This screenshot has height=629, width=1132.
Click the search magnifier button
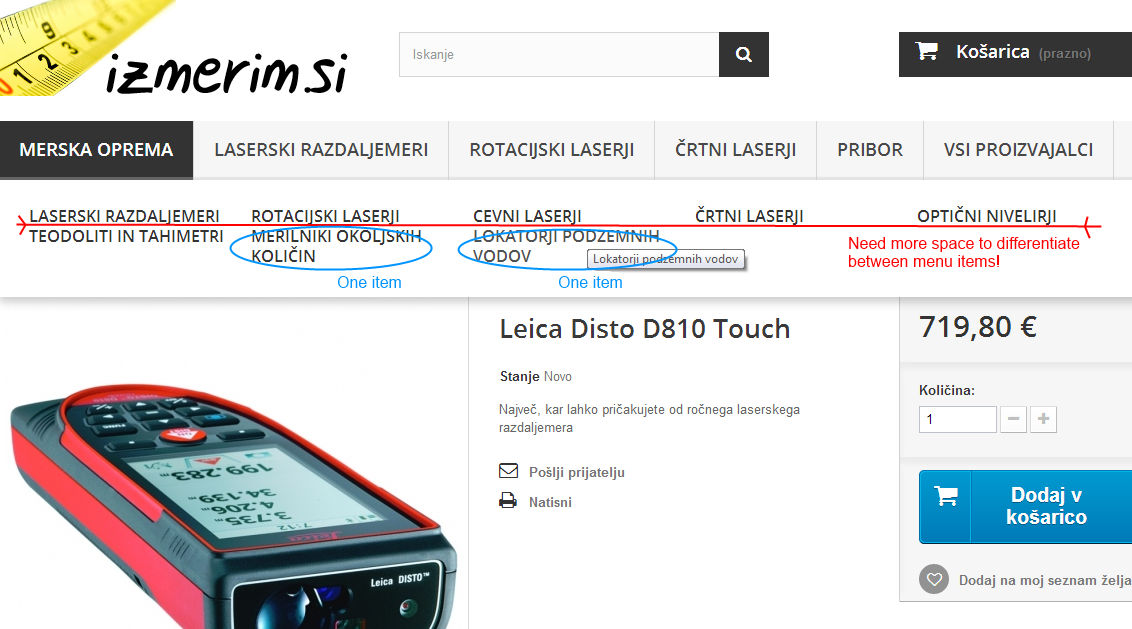pyautogui.click(x=744, y=54)
